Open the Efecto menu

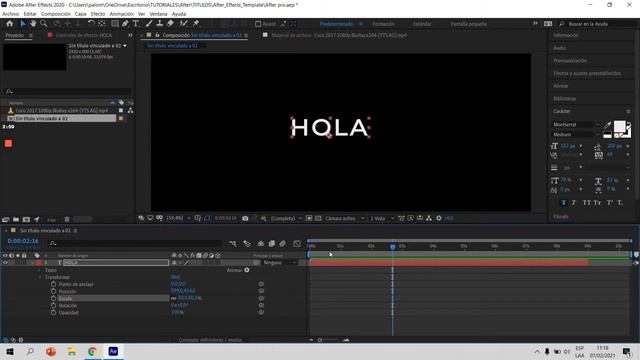pyautogui.click(x=98, y=14)
